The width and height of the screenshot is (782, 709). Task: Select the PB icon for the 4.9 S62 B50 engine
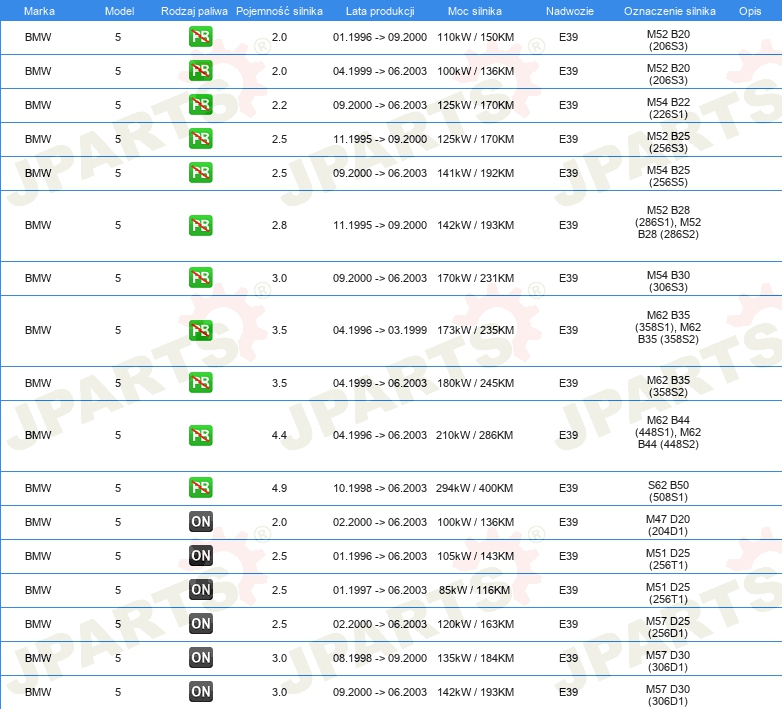[200, 488]
